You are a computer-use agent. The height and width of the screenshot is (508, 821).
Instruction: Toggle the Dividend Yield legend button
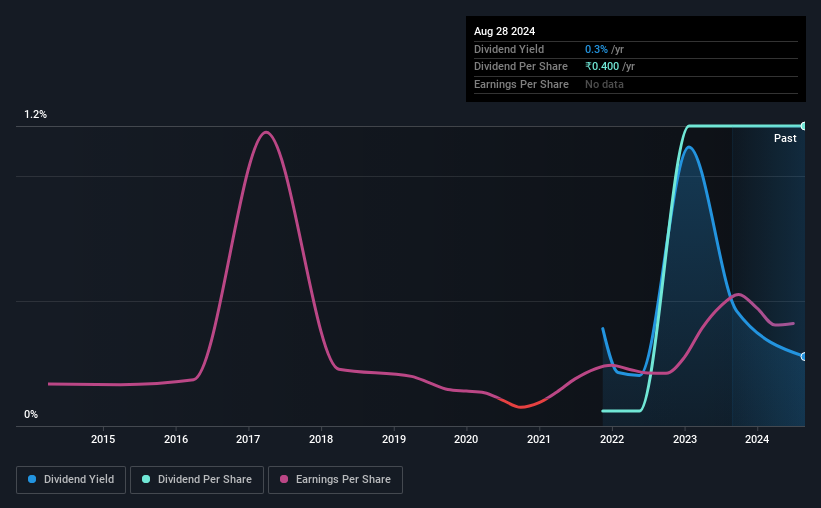tap(72, 480)
